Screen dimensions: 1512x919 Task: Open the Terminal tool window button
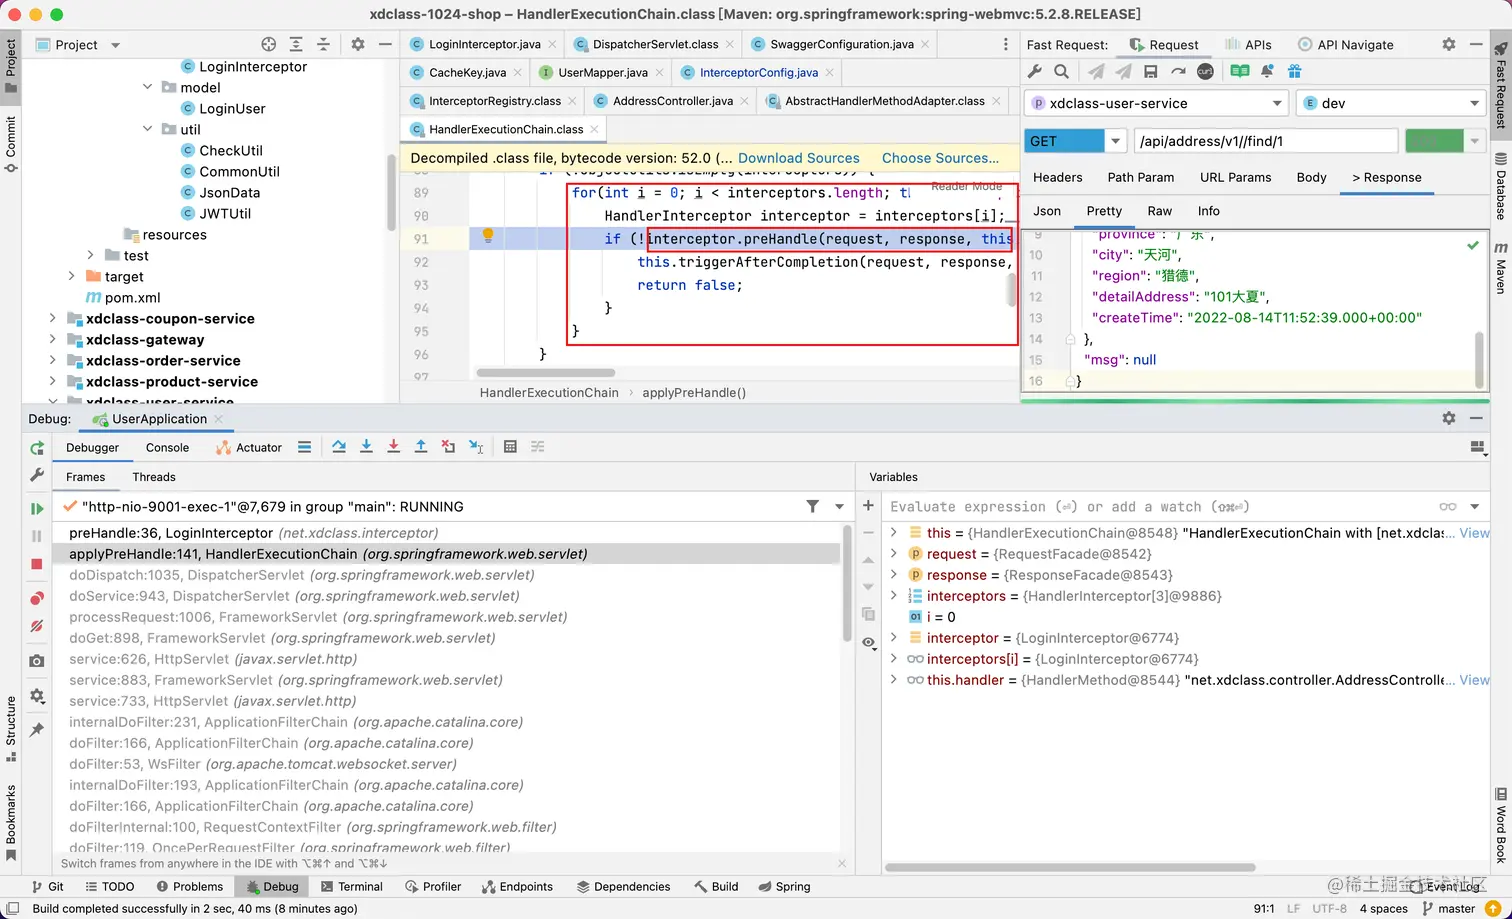coord(352,886)
